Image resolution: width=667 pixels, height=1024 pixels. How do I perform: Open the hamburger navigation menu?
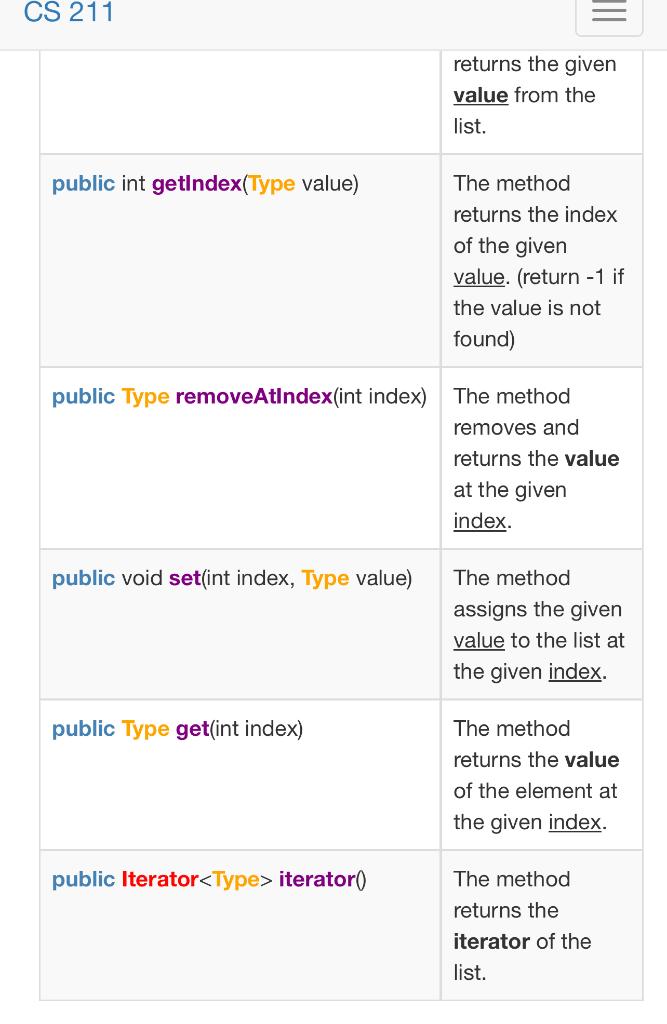coord(608,15)
